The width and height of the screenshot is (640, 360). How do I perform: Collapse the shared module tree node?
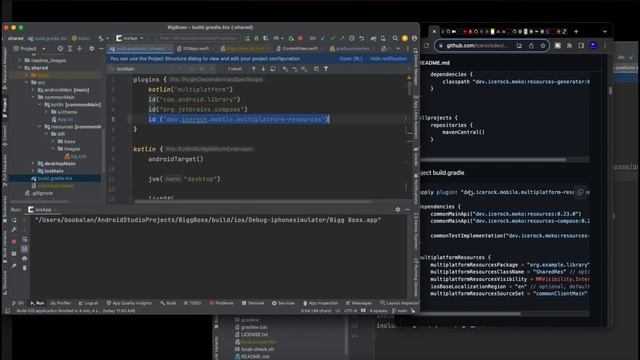20,68
